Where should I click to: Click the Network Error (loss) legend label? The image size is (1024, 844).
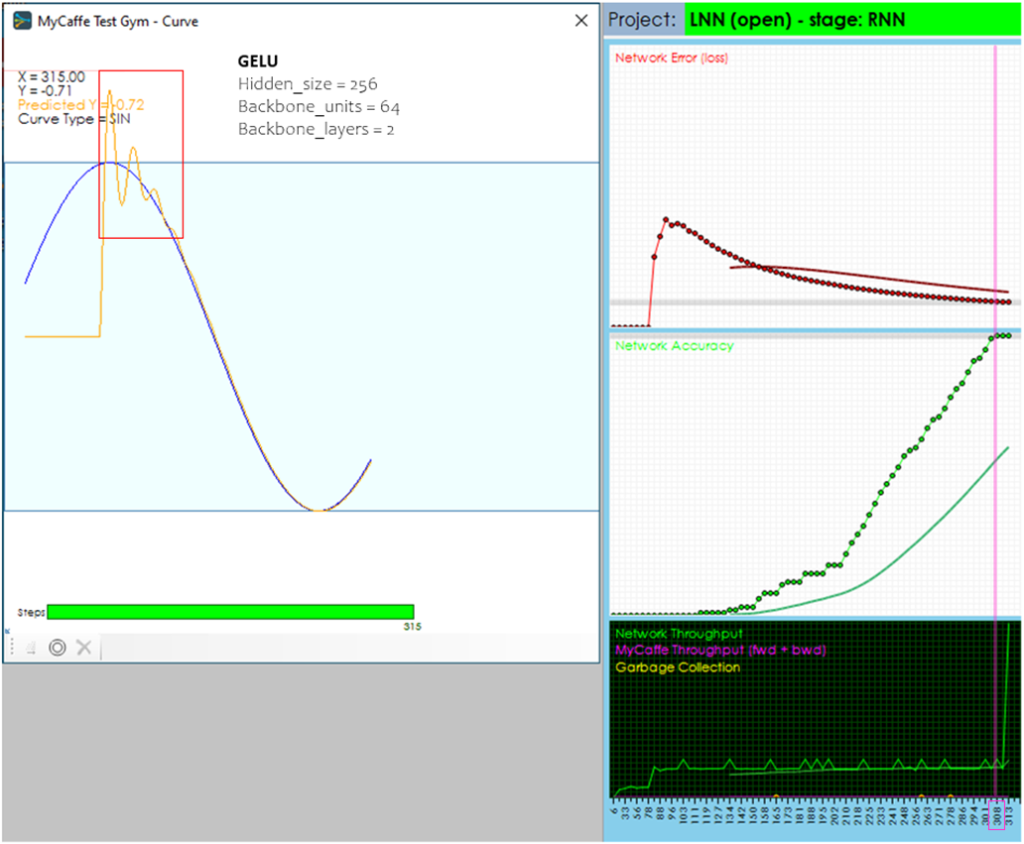(x=671, y=58)
